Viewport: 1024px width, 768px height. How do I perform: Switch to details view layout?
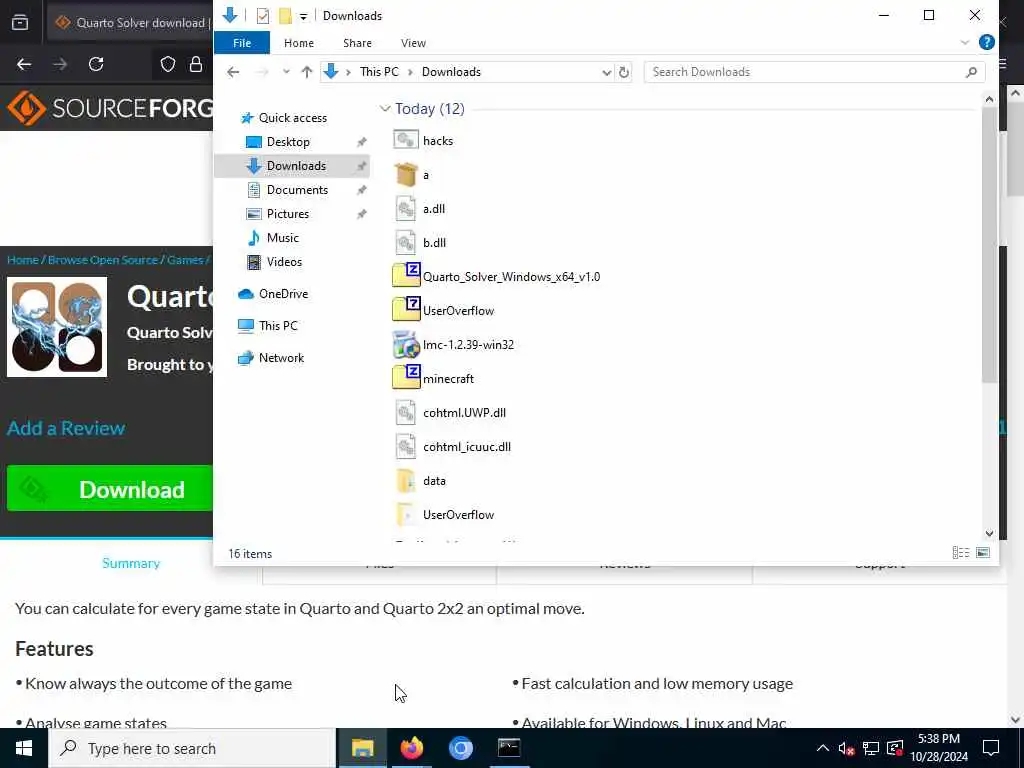961,553
